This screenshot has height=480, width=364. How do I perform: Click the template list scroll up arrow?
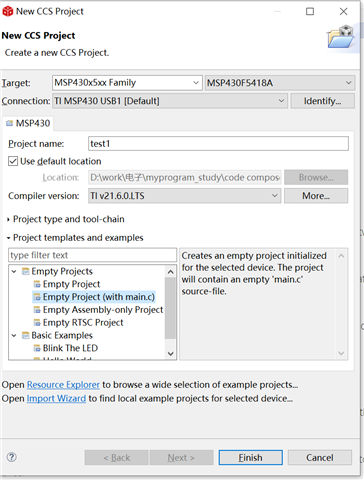[x=170, y=272]
